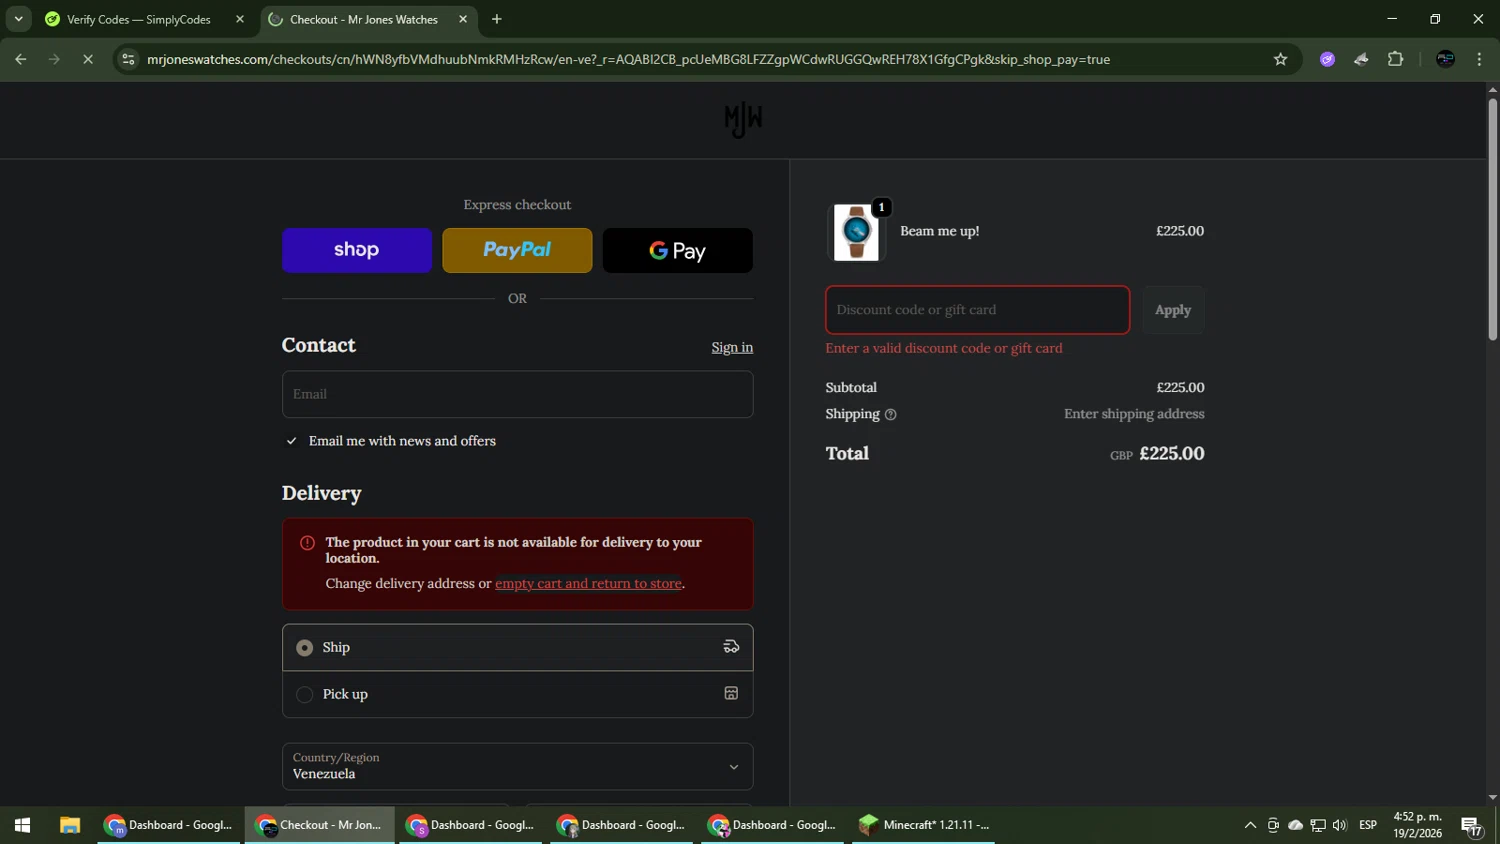Click the Beam me up! watch thumbnail
The height and width of the screenshot is (844, 1500).
click(x=856, y=232)
